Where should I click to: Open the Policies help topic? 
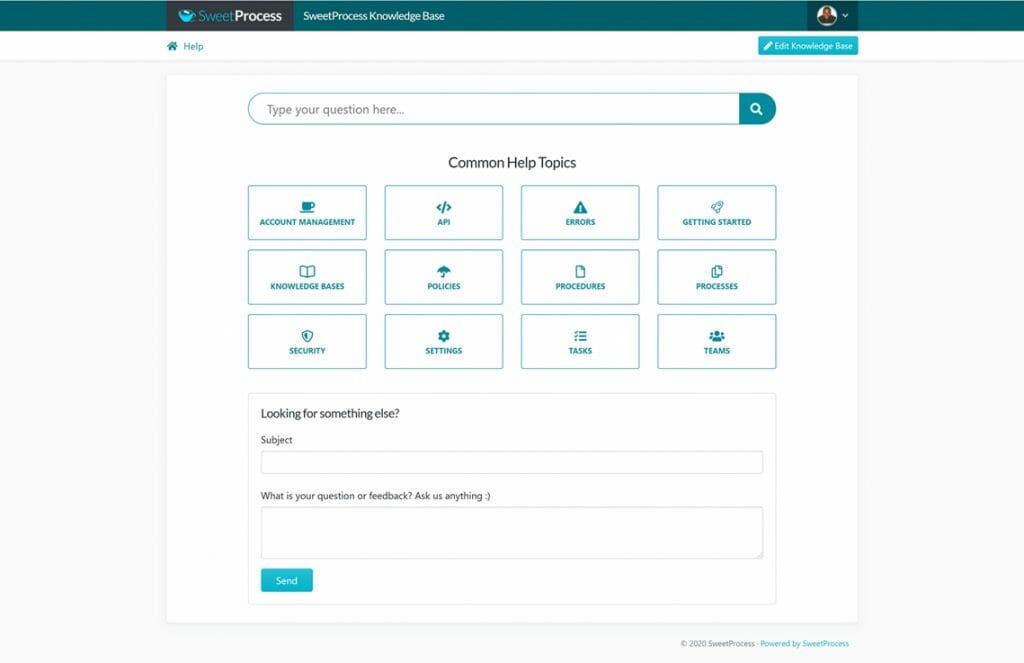coord(443,277)
